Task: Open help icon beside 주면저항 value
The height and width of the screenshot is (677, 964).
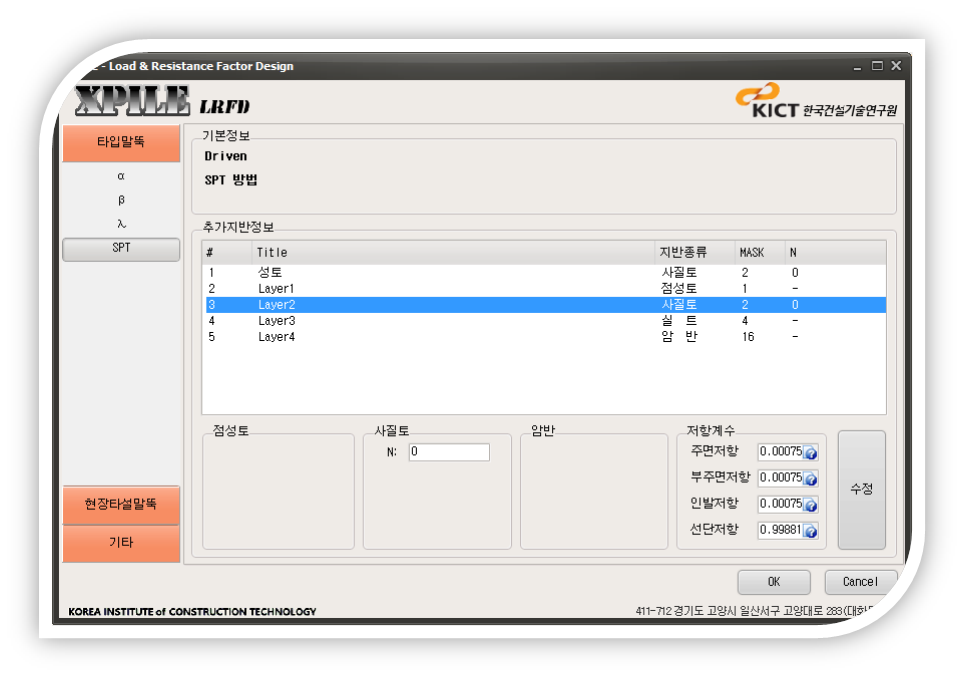Action: [811, 453]
